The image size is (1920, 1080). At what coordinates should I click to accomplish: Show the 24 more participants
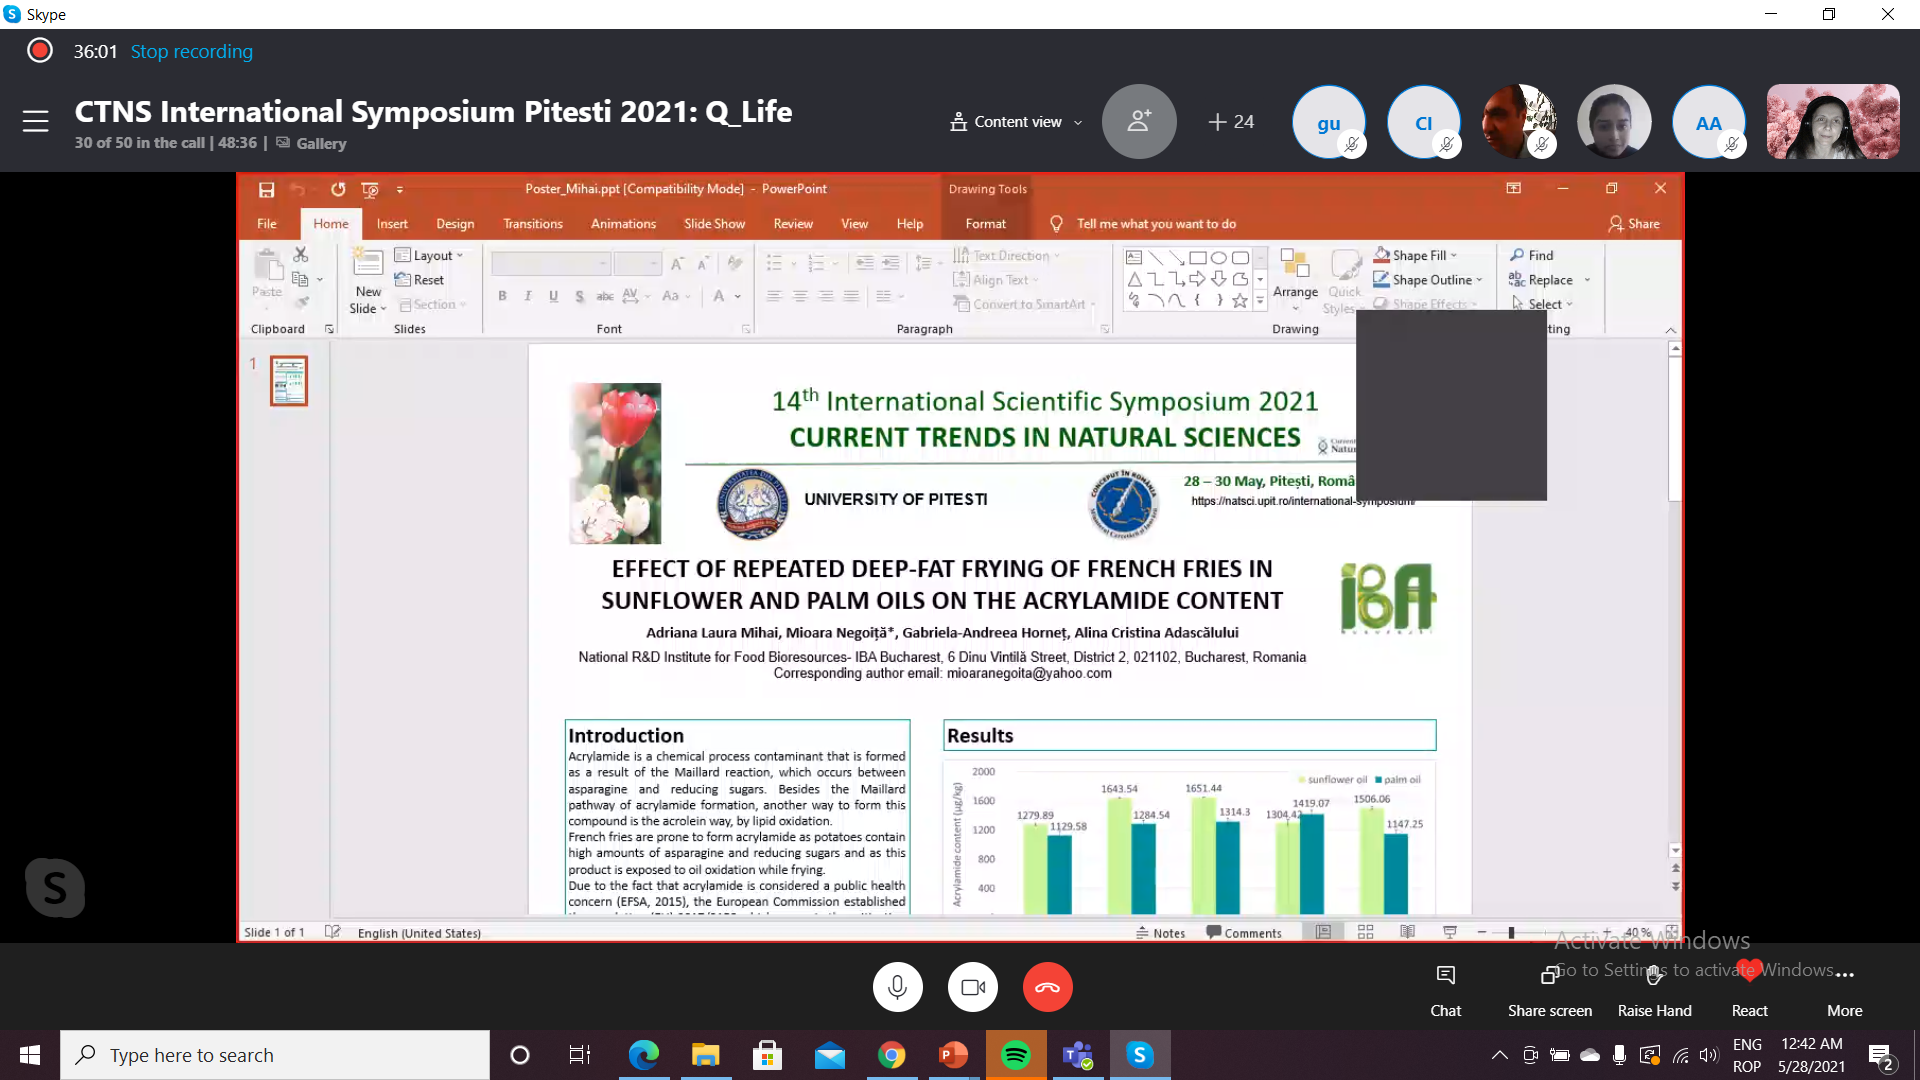[x=1231, y=122]
